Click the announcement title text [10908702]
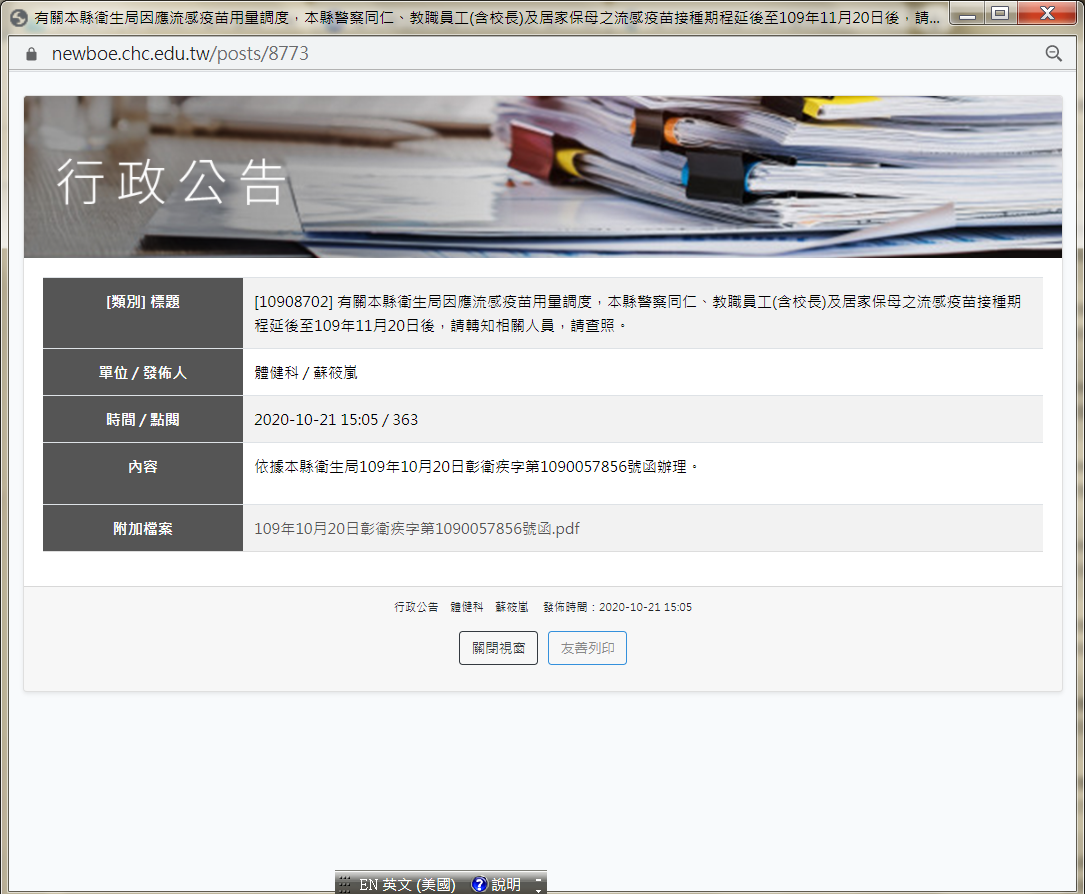The height and width of the screenshot is (894, 1088). coord(638,313)
